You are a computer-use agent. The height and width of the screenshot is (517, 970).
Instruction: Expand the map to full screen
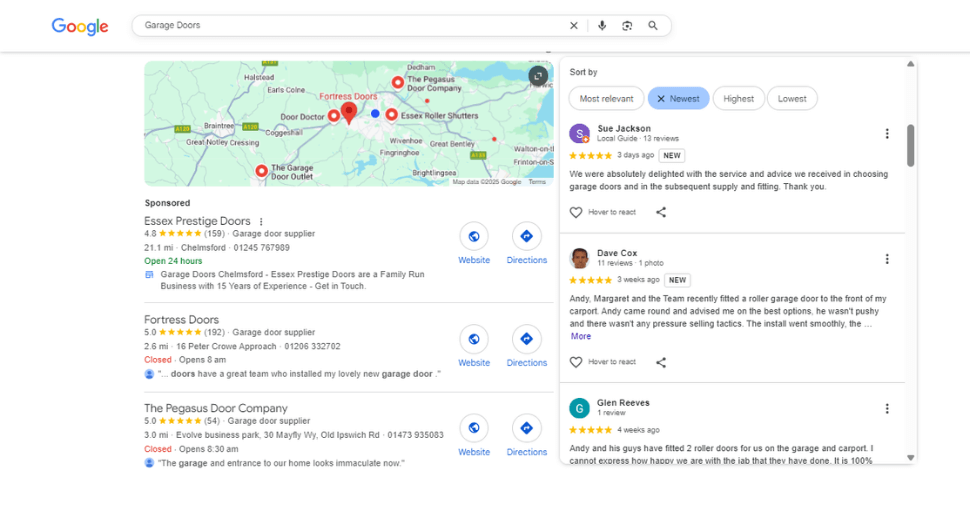(x=538, y=76)
